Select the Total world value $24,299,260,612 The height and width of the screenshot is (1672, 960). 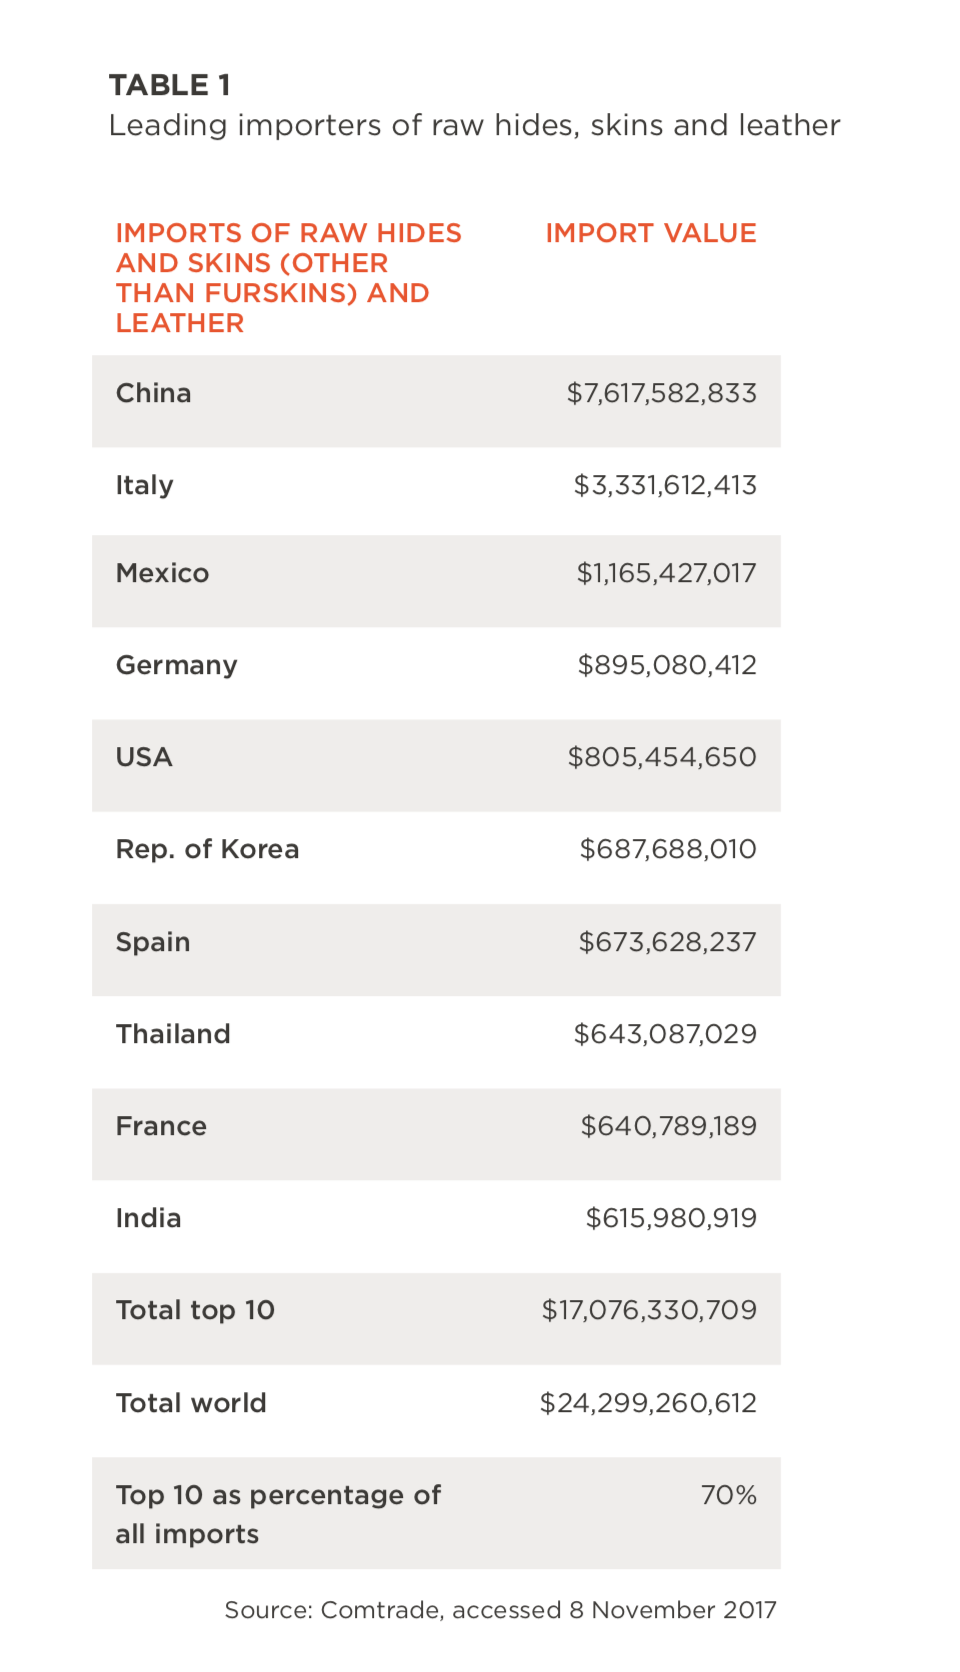pos(648,1403)
